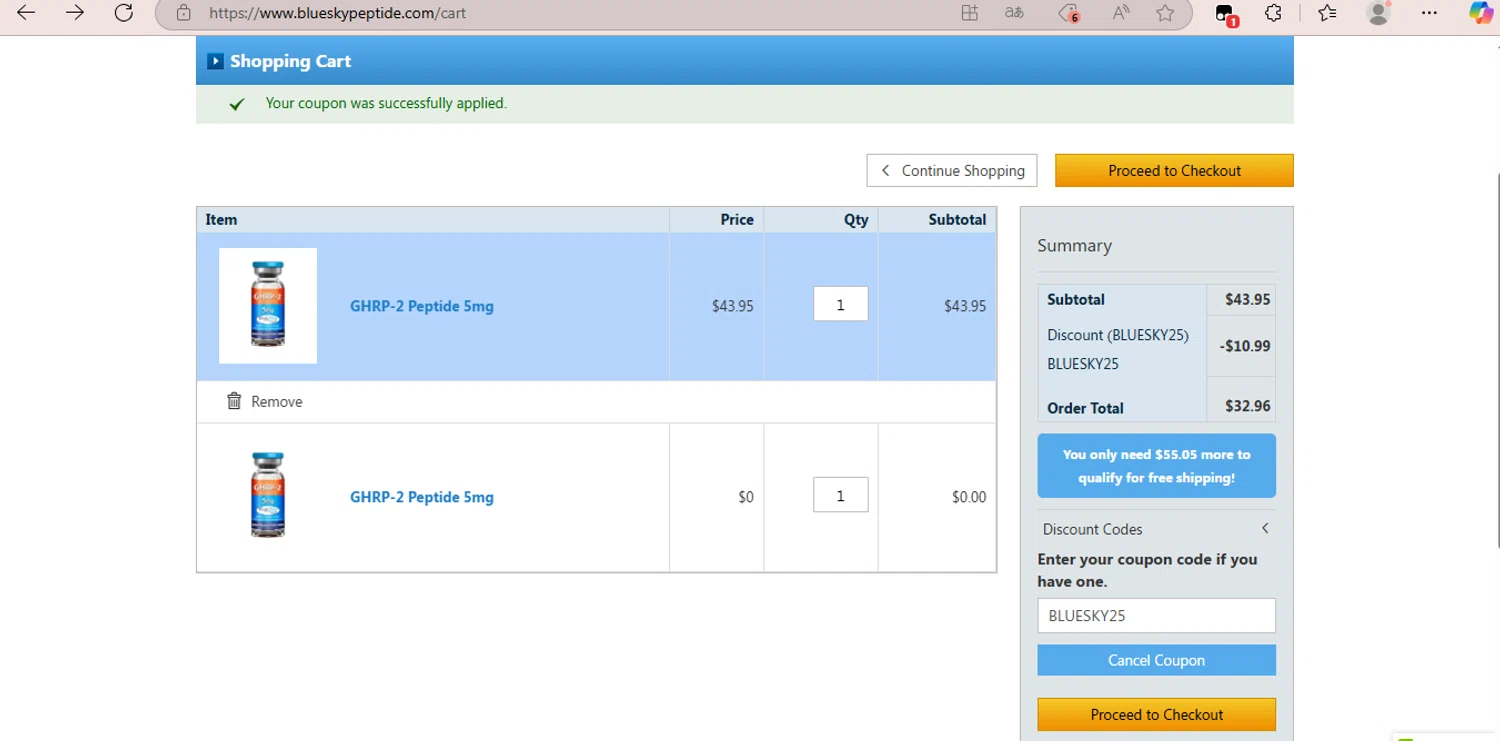
Task: View site info via the lock icon
Action: click(183, 13)
